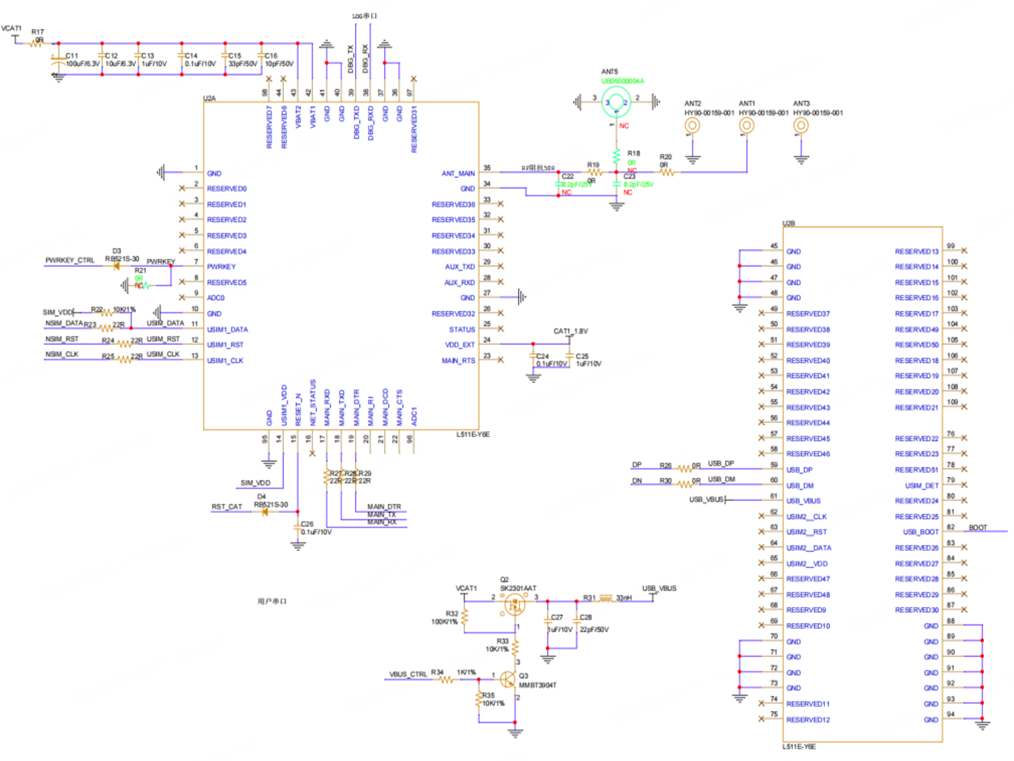Click the NSIM_DATA net label
The width and height of the screenshot is (1014, 761).
click(x=65, y=323)
